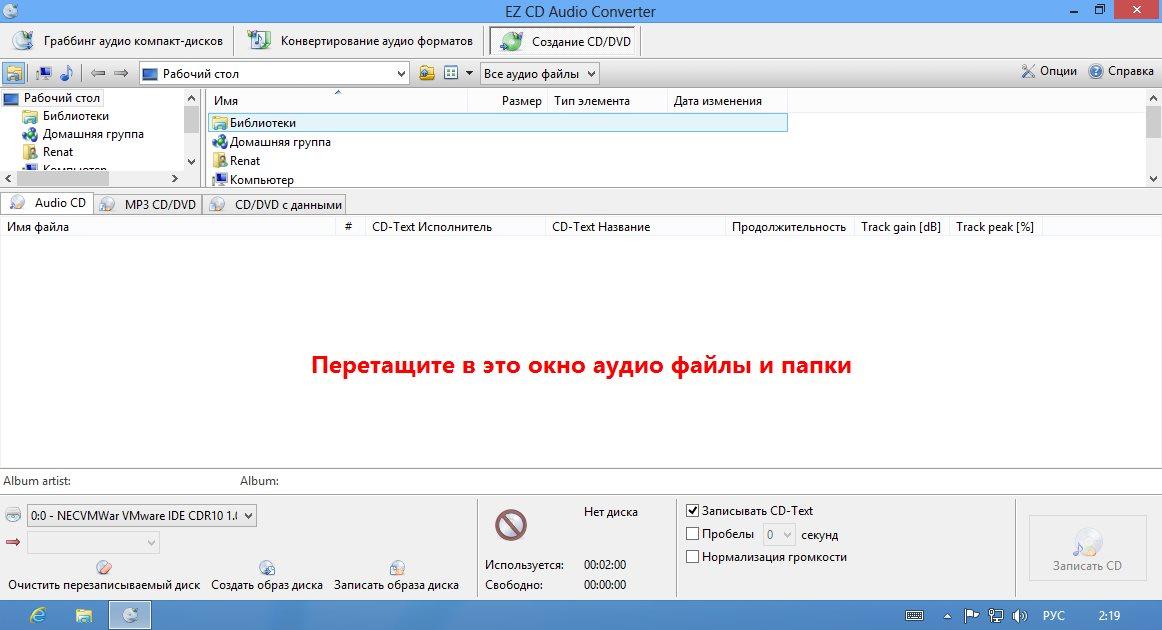Click Track peak [%] column header
Screen dimensions: 1162x630
pos(995,227)
